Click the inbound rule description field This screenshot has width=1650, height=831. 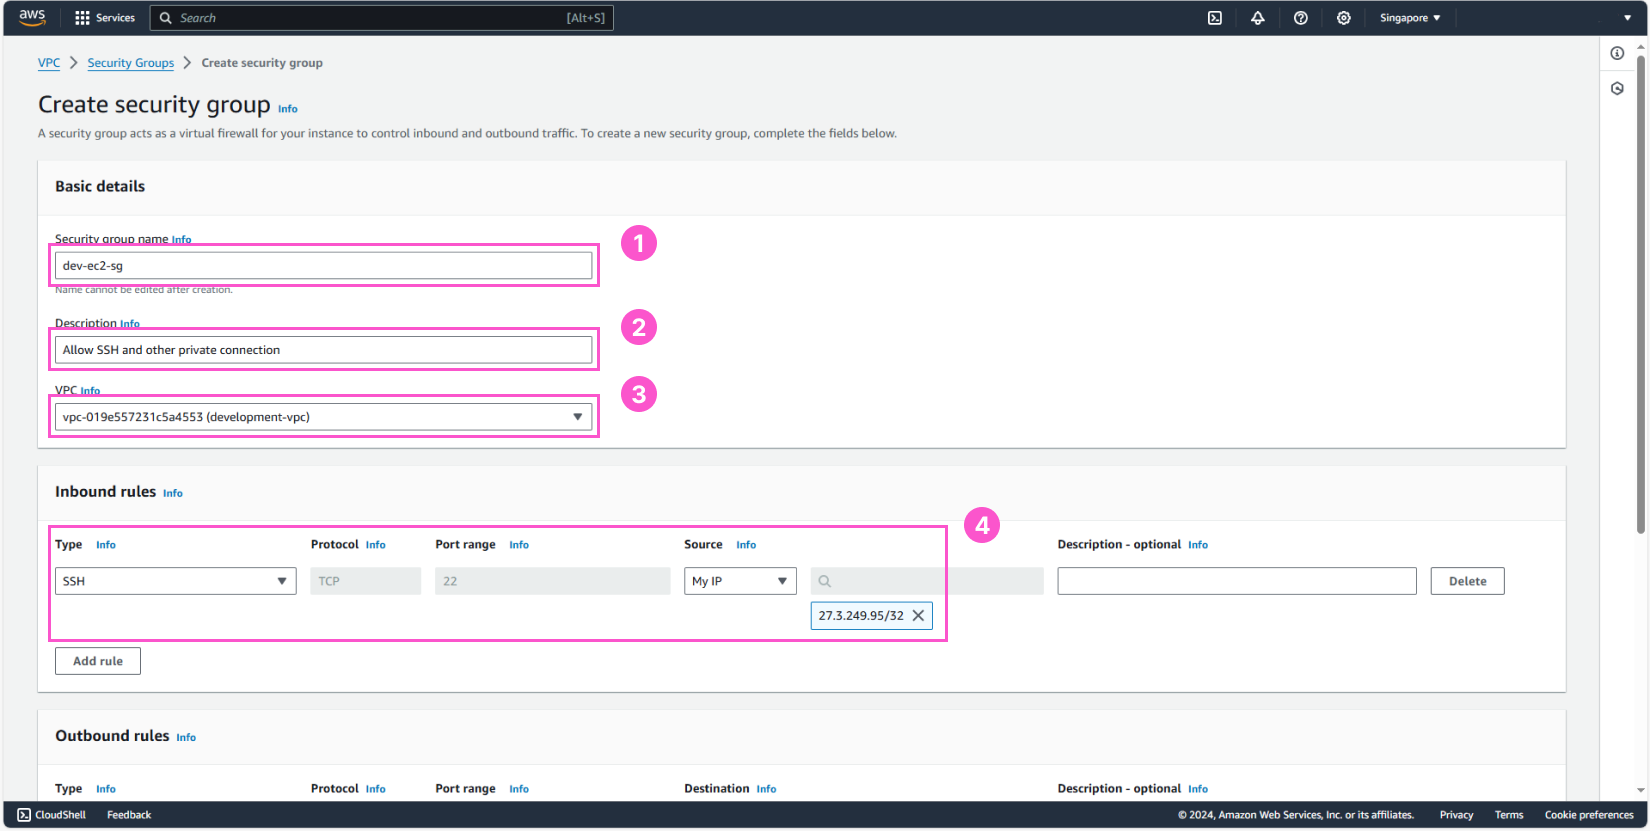click(x=1237, y=581)
